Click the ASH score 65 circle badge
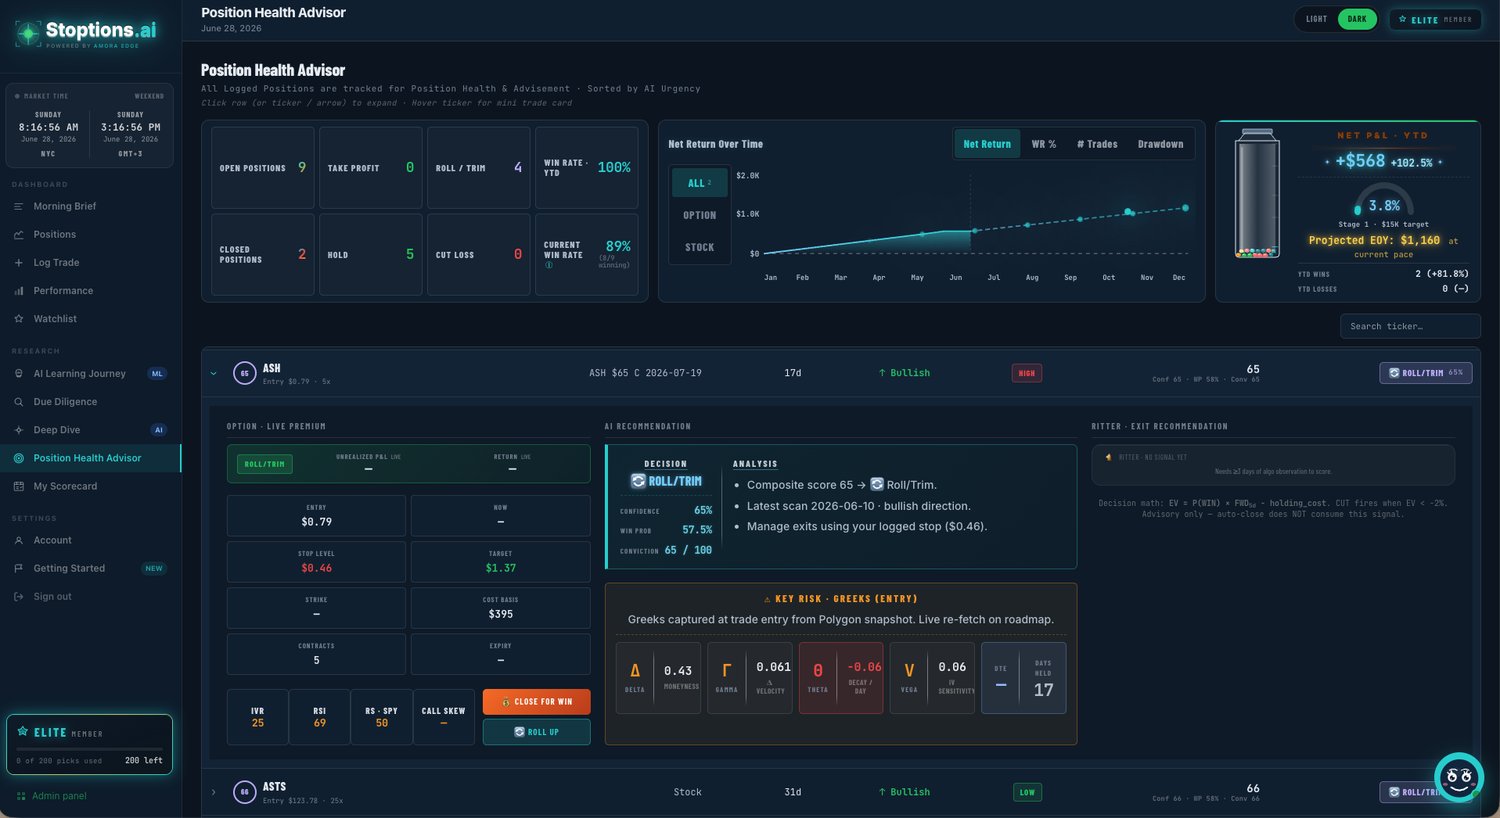Screen dimensions: 1500x818 [244, 373]
